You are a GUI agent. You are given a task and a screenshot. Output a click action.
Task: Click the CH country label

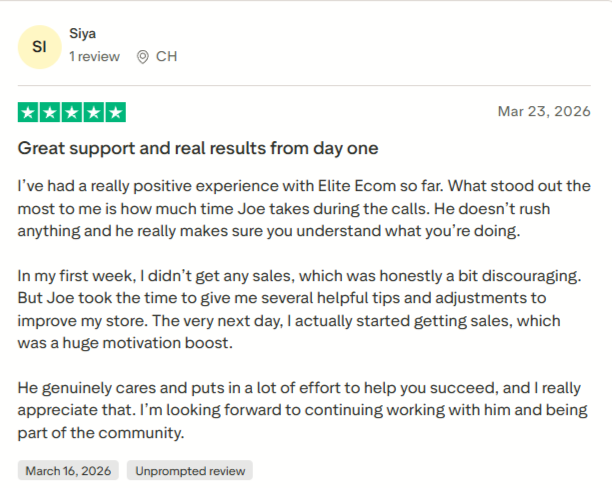[166, 57]
